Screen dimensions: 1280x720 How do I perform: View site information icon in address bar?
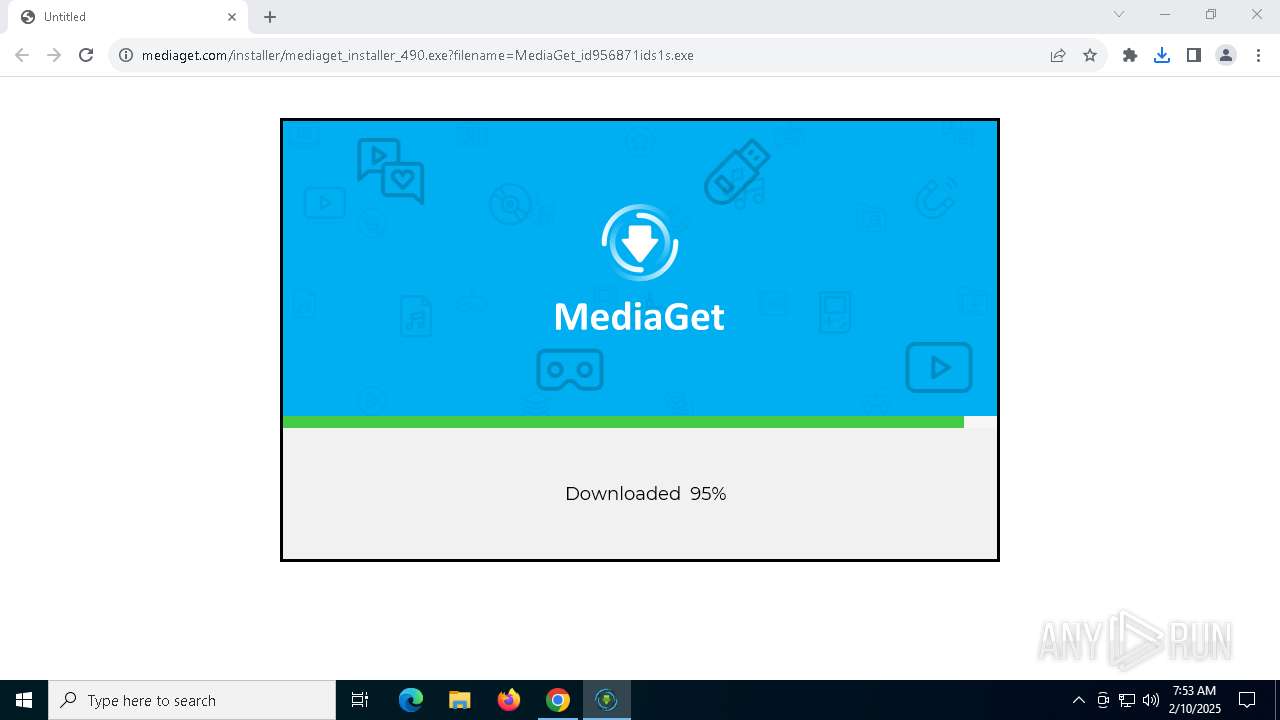[126, 55]
